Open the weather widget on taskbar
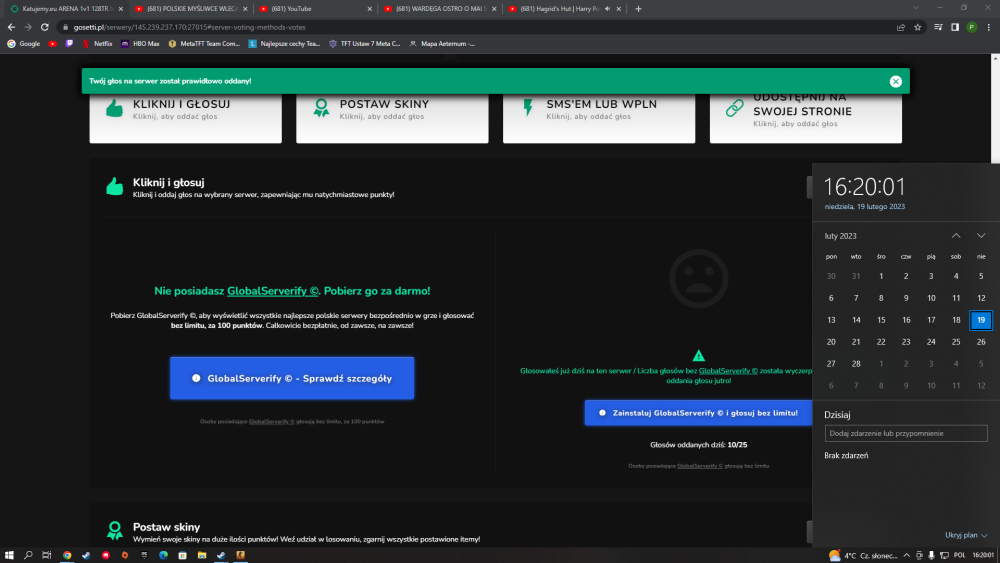The image size is (1000, 563). 862,555
